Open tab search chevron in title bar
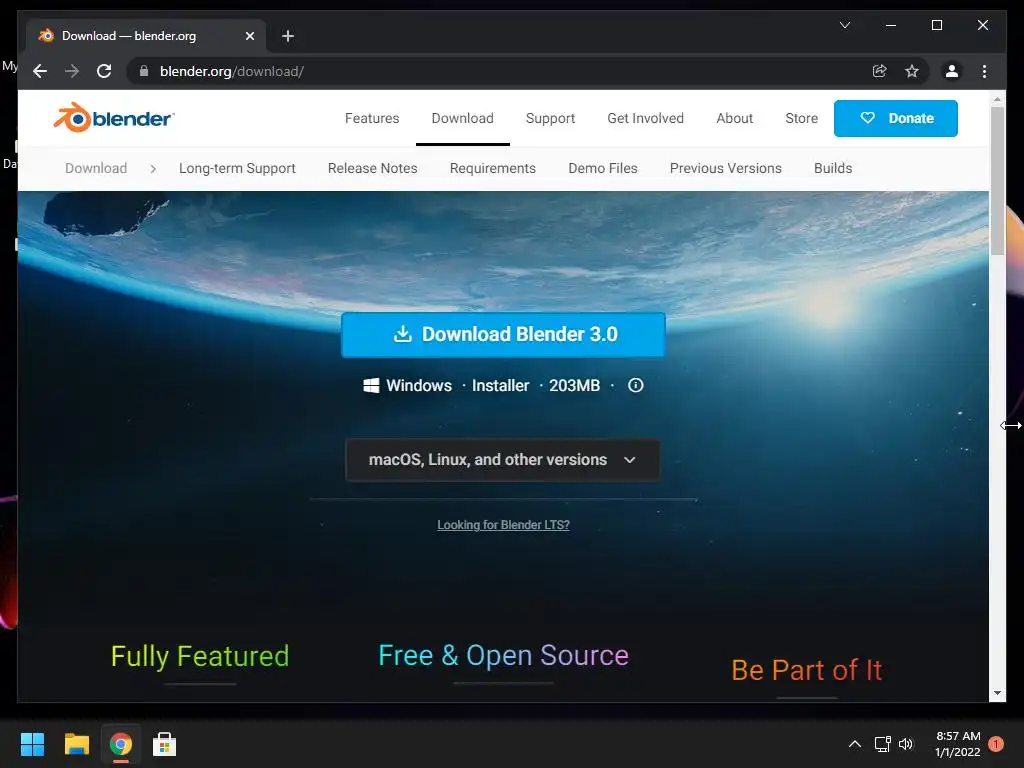 844,25
